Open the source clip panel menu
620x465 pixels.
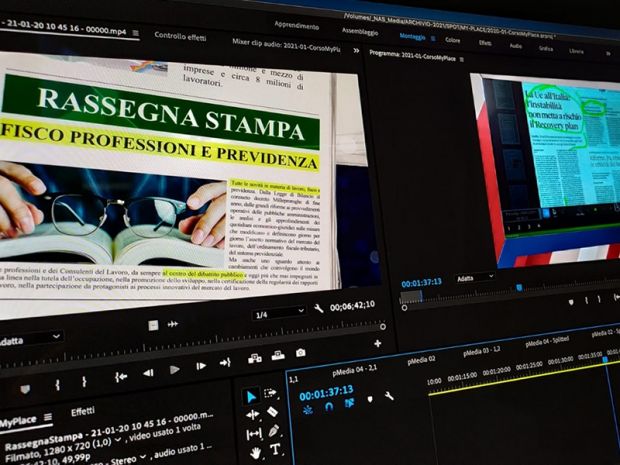(x=136, y=33)
